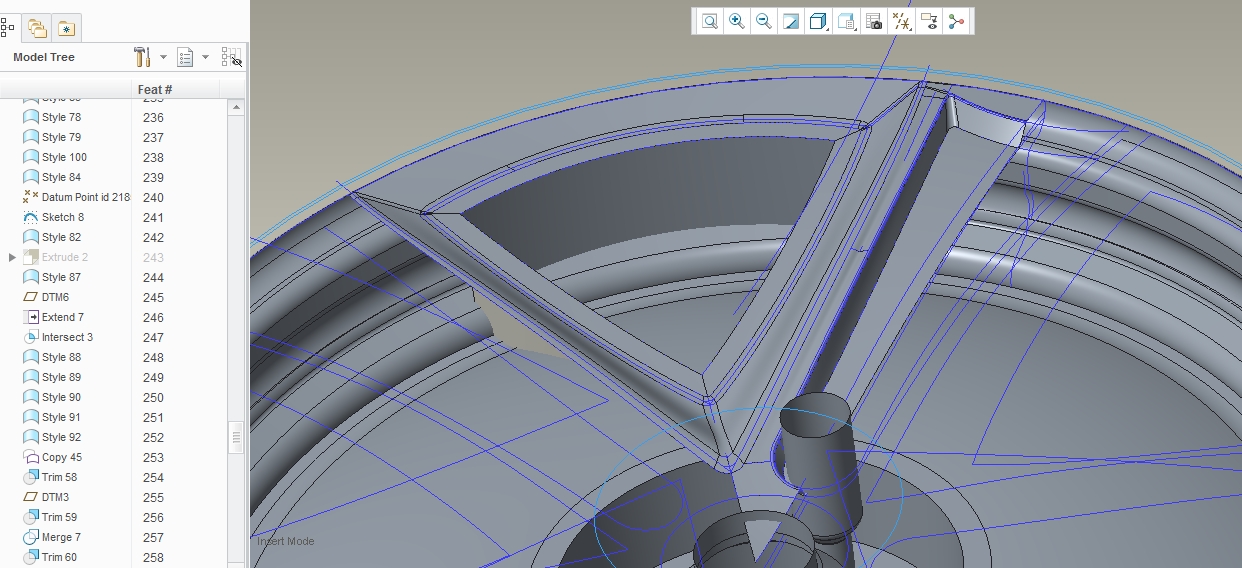Select the Style 82 feature
The width and height of the screenshot is (1242, 568).
click(x=61, y=237)
